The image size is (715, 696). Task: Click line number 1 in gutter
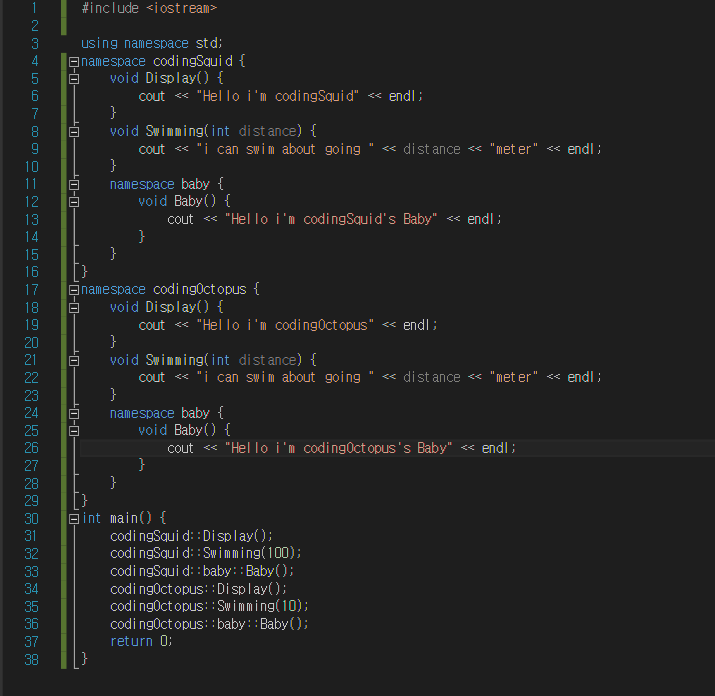tap(35, 8)
